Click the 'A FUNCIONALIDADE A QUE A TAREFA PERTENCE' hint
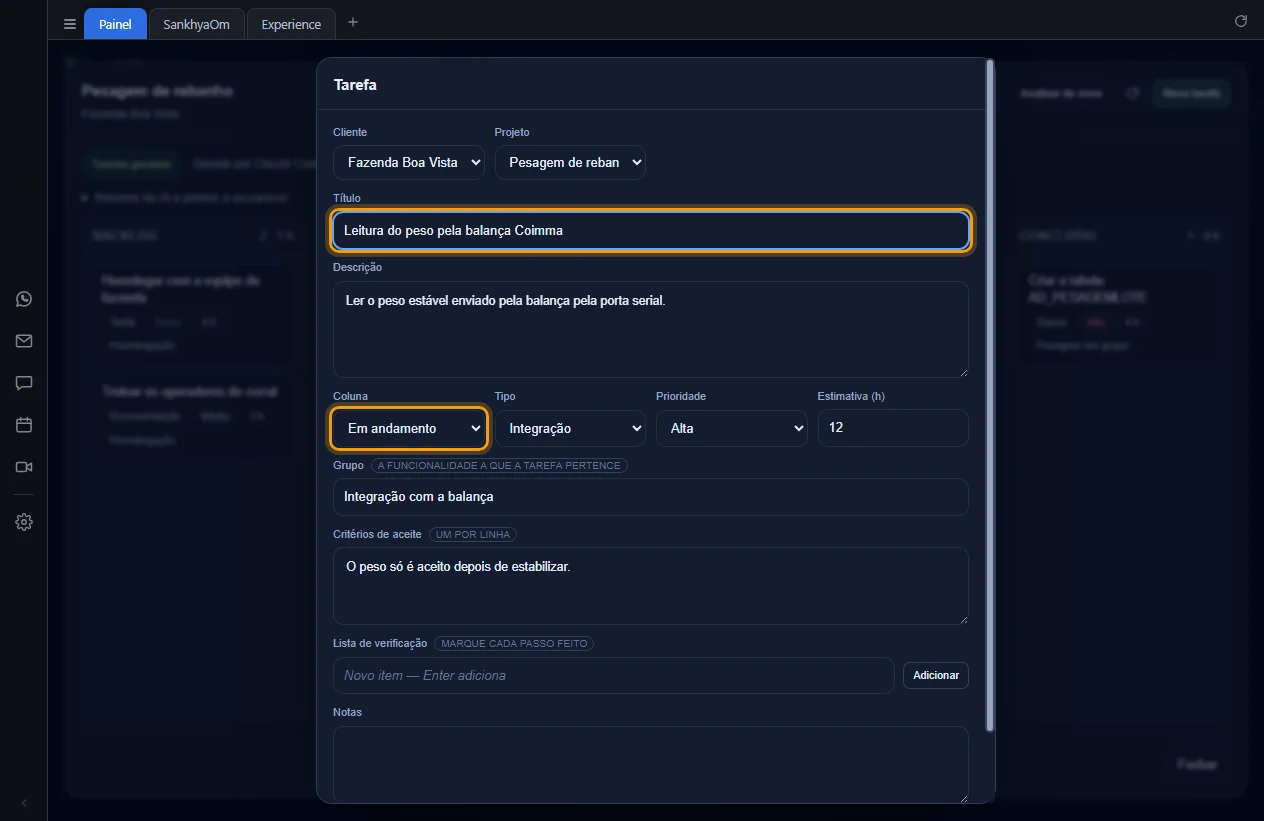The height and width of the screenshot is (821, 1264). tap(499, 465)
